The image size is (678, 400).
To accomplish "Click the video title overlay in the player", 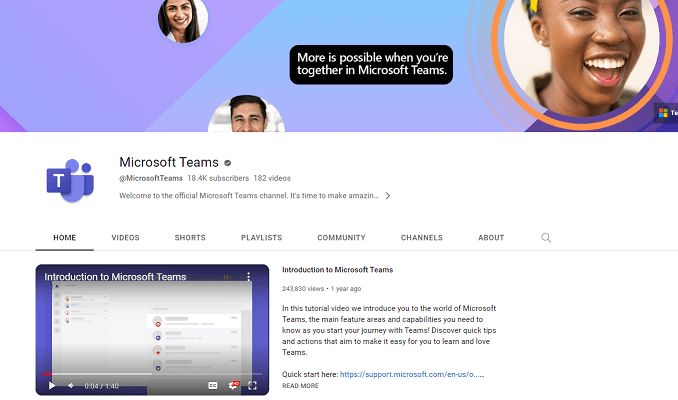I will 115,277.
